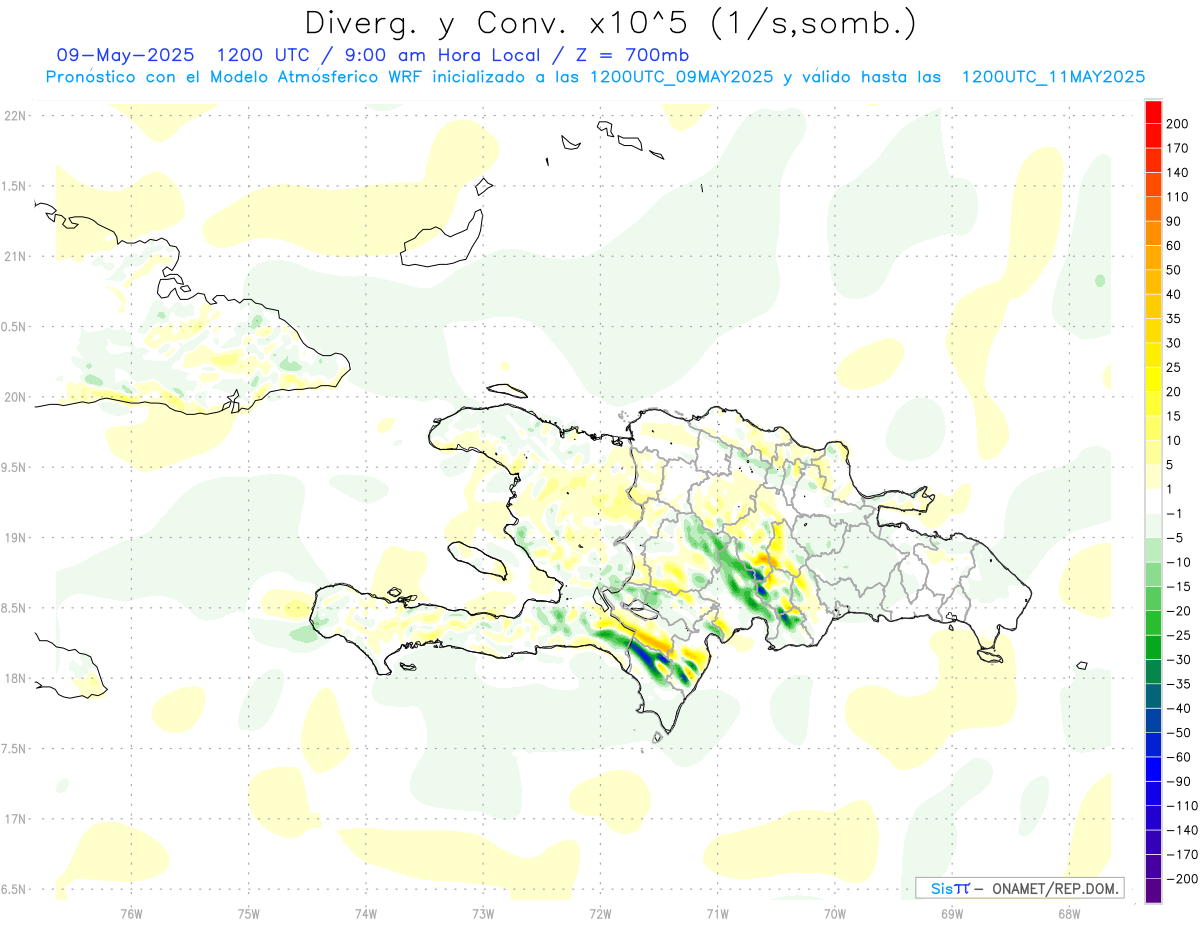Click the '1200UTC_11MAY2025' valid-until time
The height and width of the screenshot is (927, 1200).
(x=1053, y=76)
